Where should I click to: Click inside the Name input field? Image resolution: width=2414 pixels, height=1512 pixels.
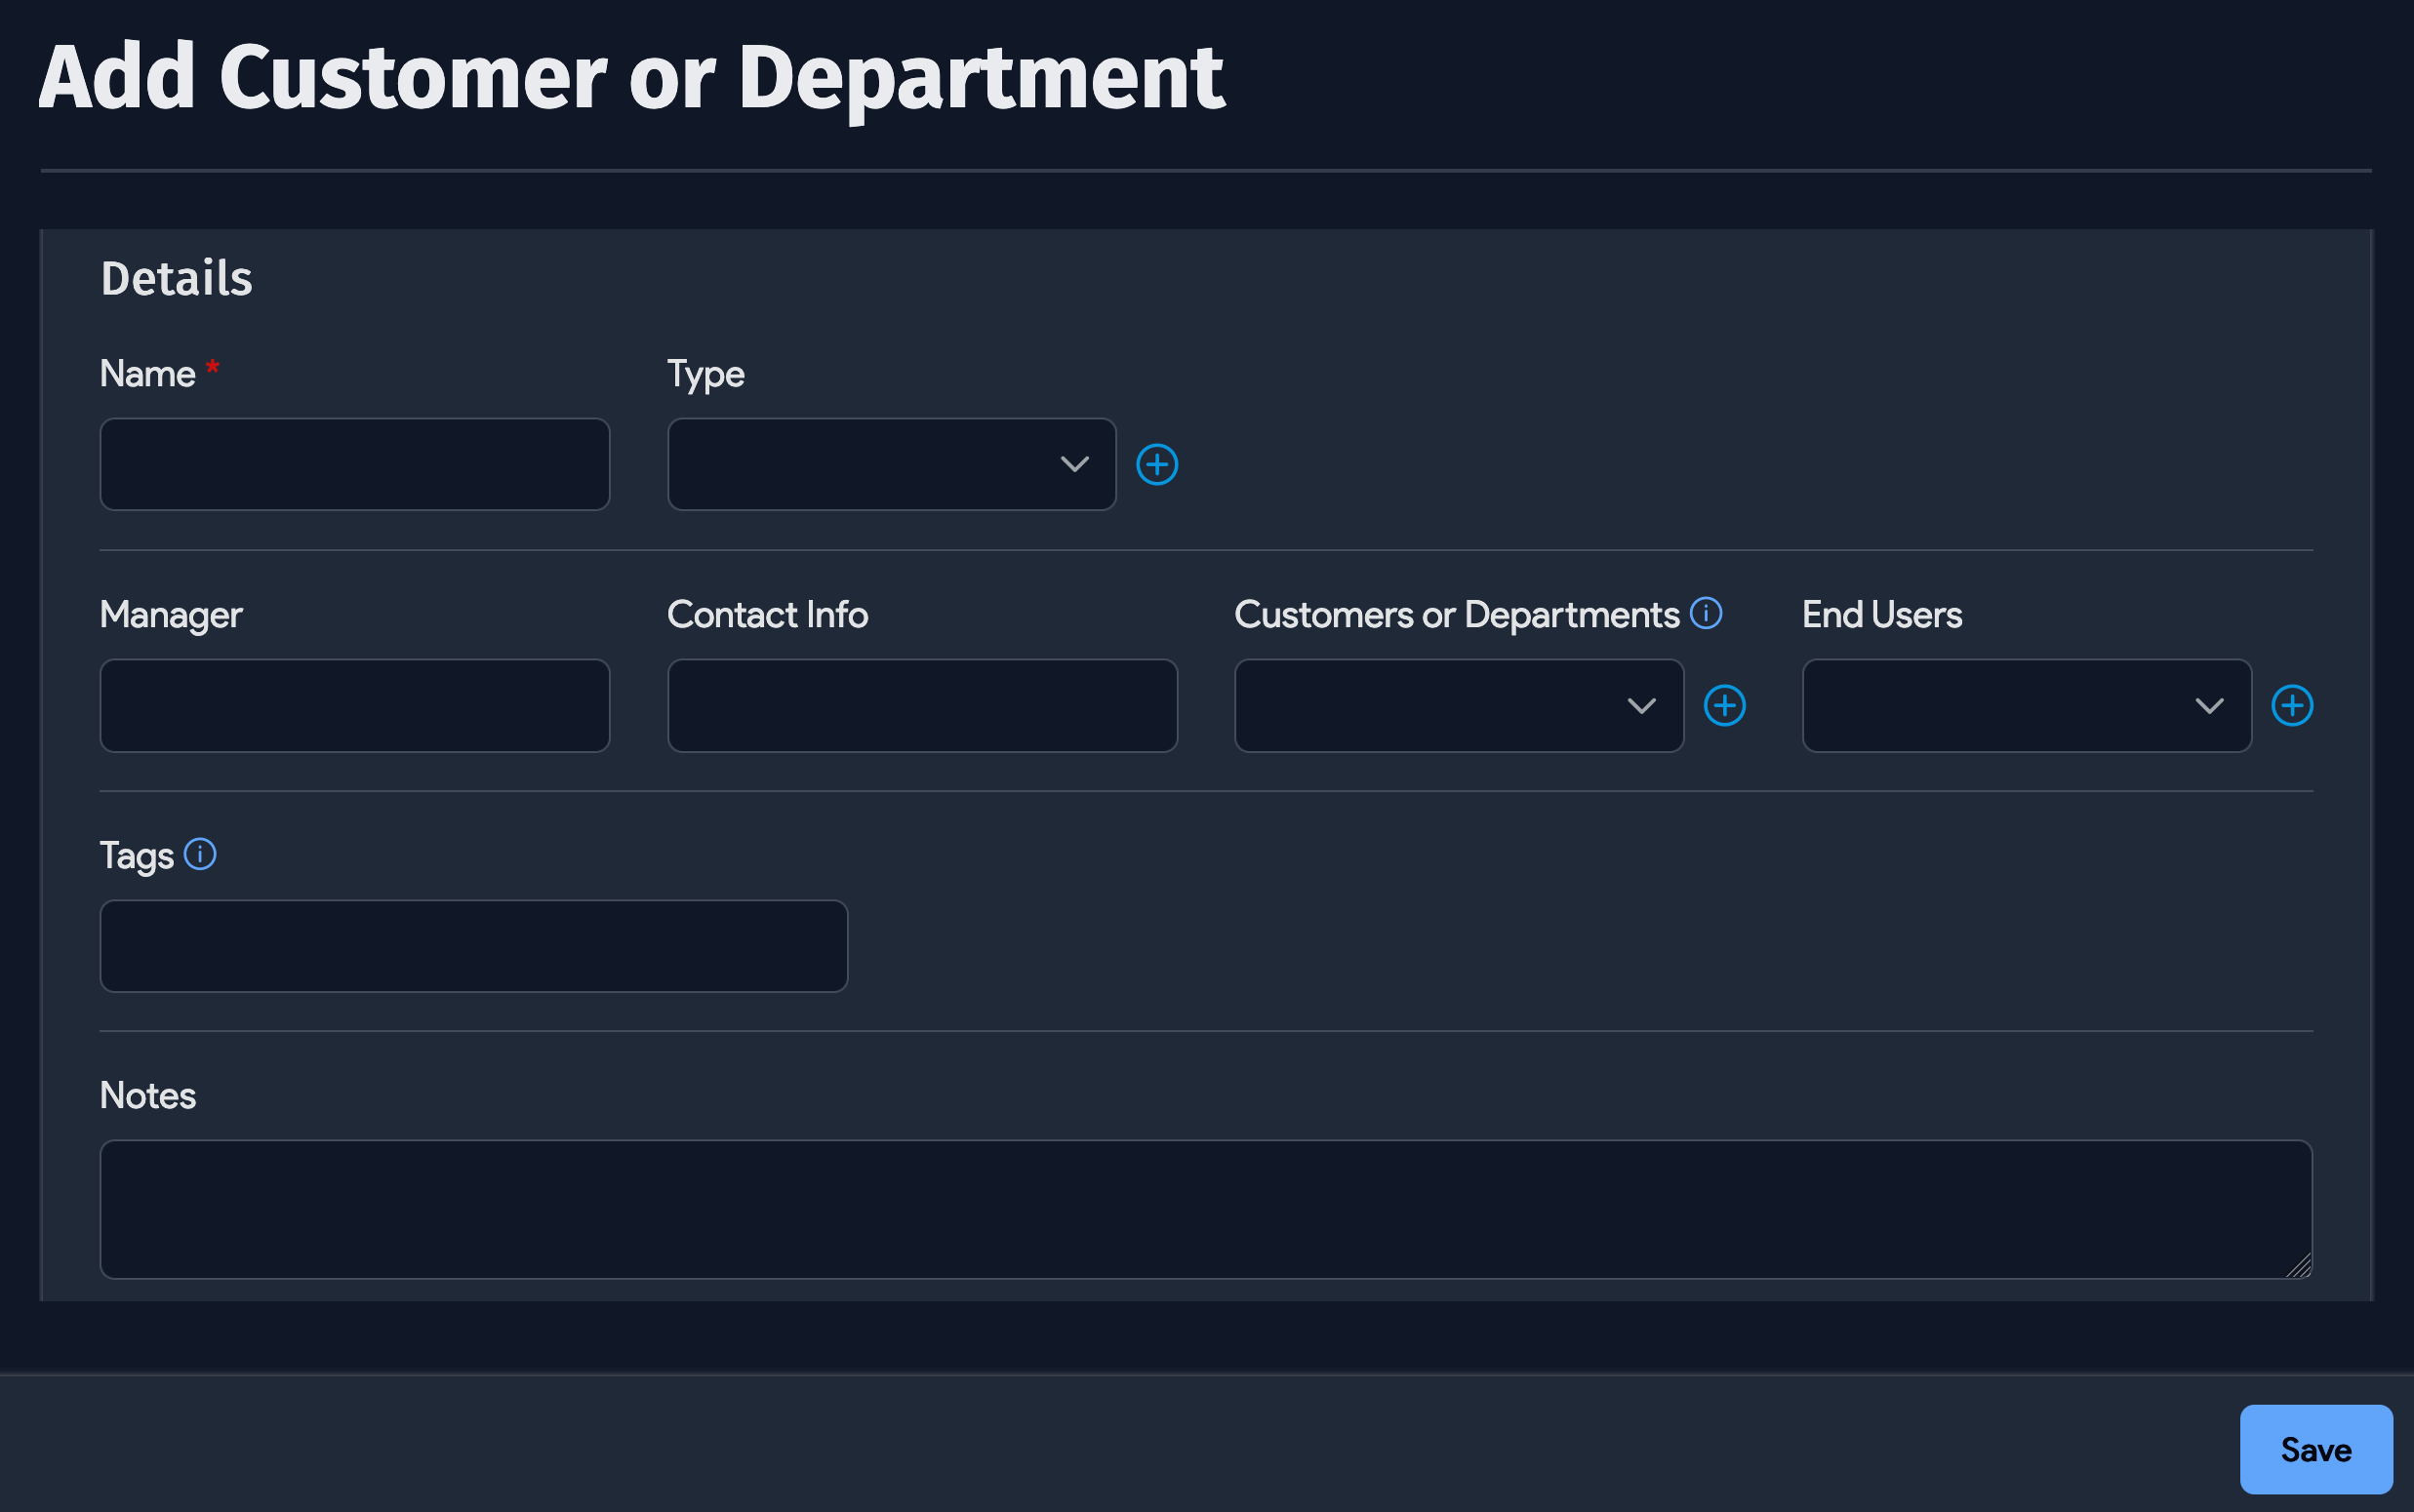pos(354,464)
